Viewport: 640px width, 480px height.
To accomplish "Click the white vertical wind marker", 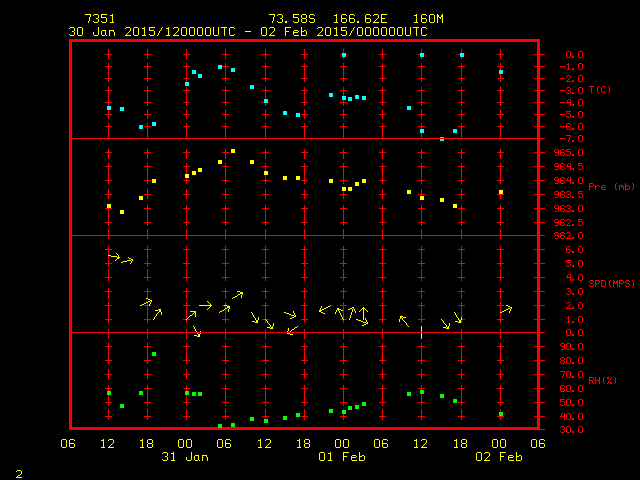I will [421, 329].
